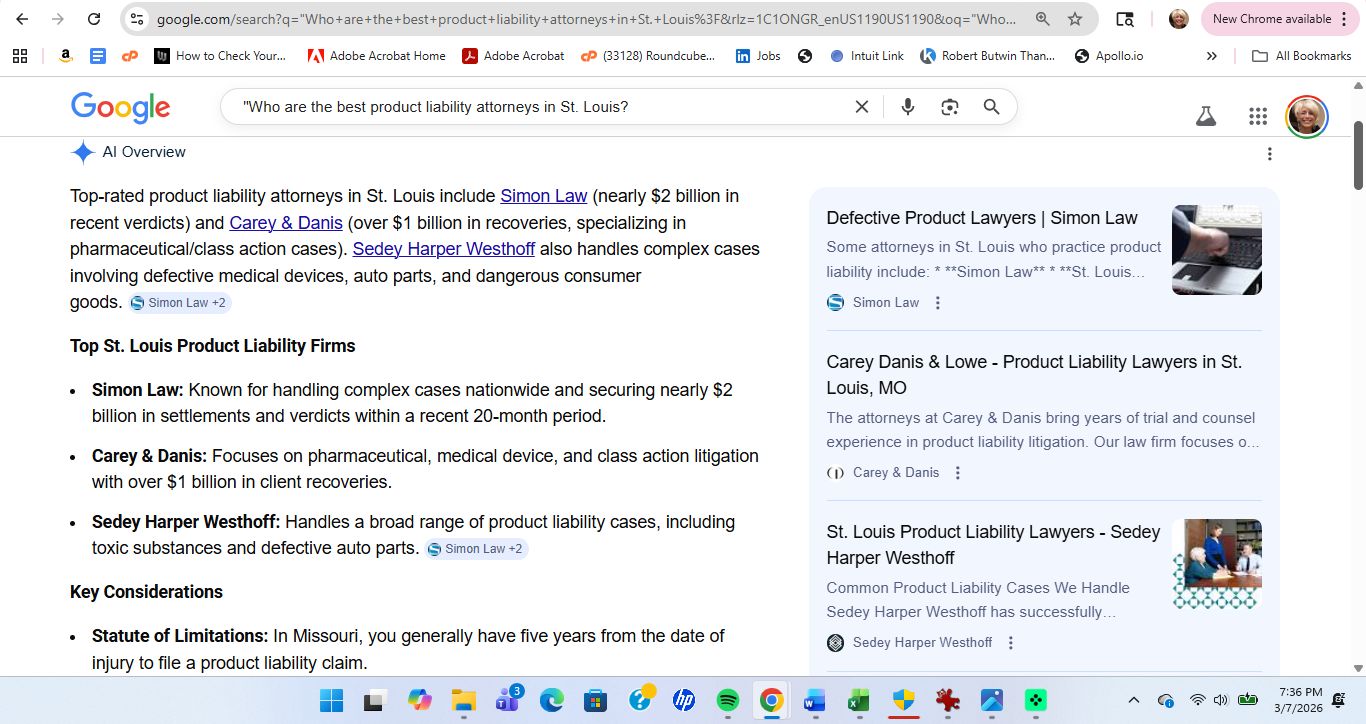Show more bookmarks with the overflow chevron
The width and height of the screenshot is (1366, 724).
click(x=1211, y=56)
